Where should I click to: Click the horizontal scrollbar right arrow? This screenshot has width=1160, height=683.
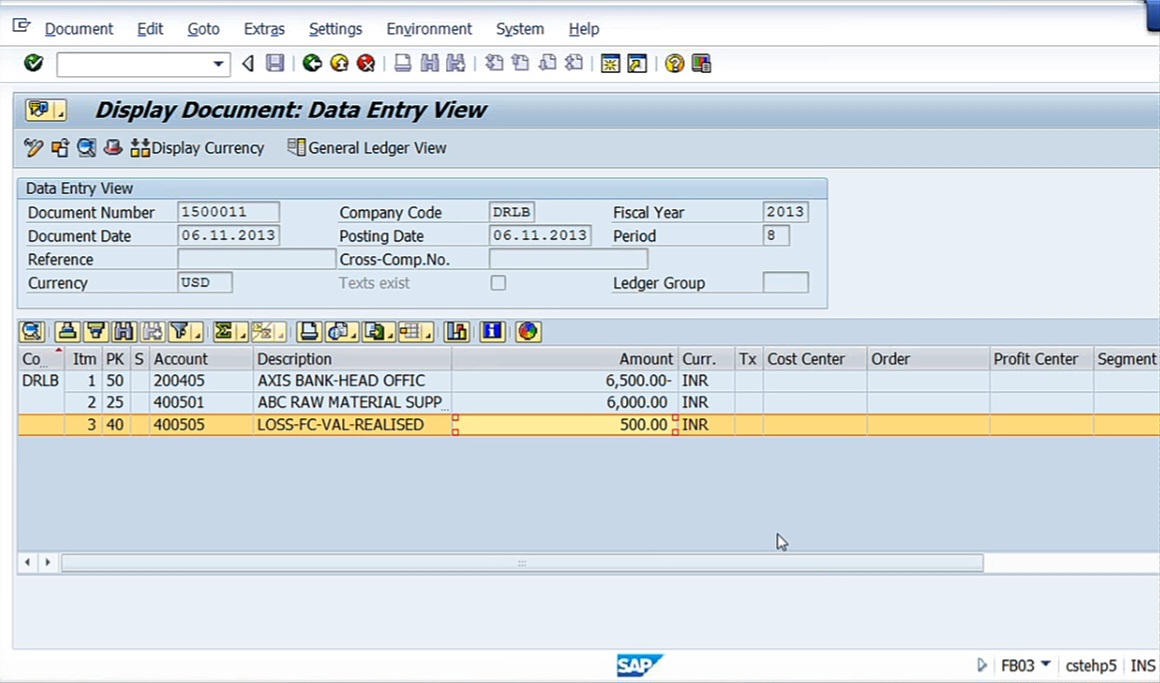[x=47, y=562]
